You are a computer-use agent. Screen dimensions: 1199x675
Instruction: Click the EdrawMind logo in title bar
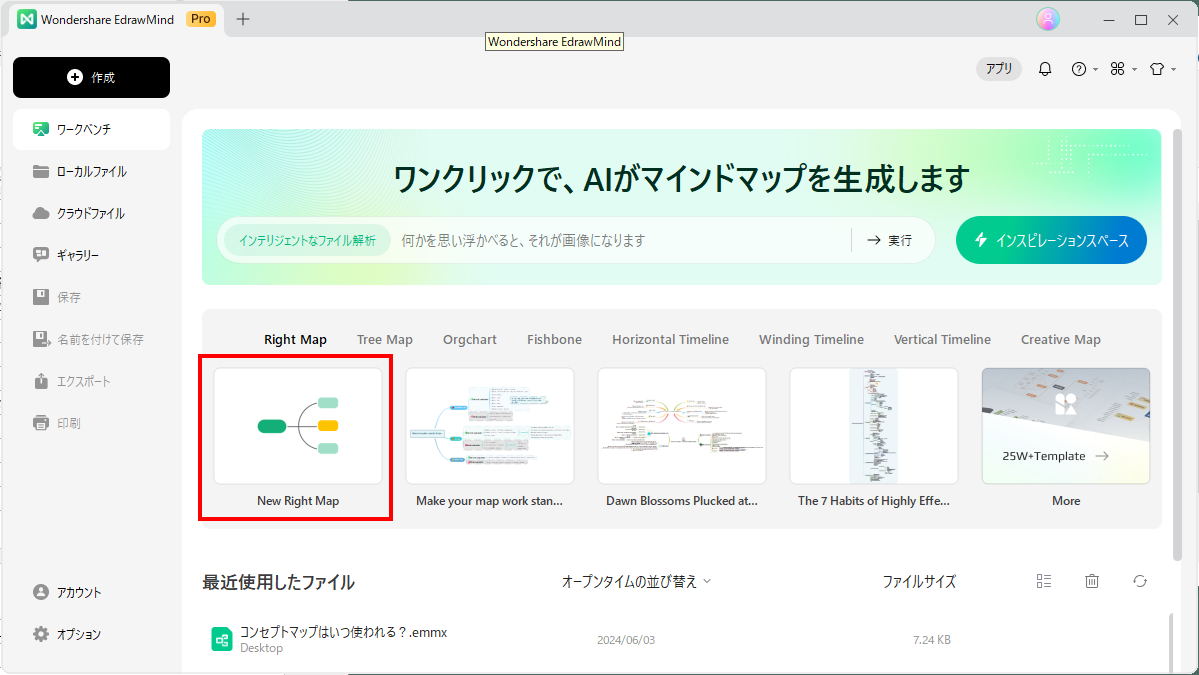[x=27, y=19]
